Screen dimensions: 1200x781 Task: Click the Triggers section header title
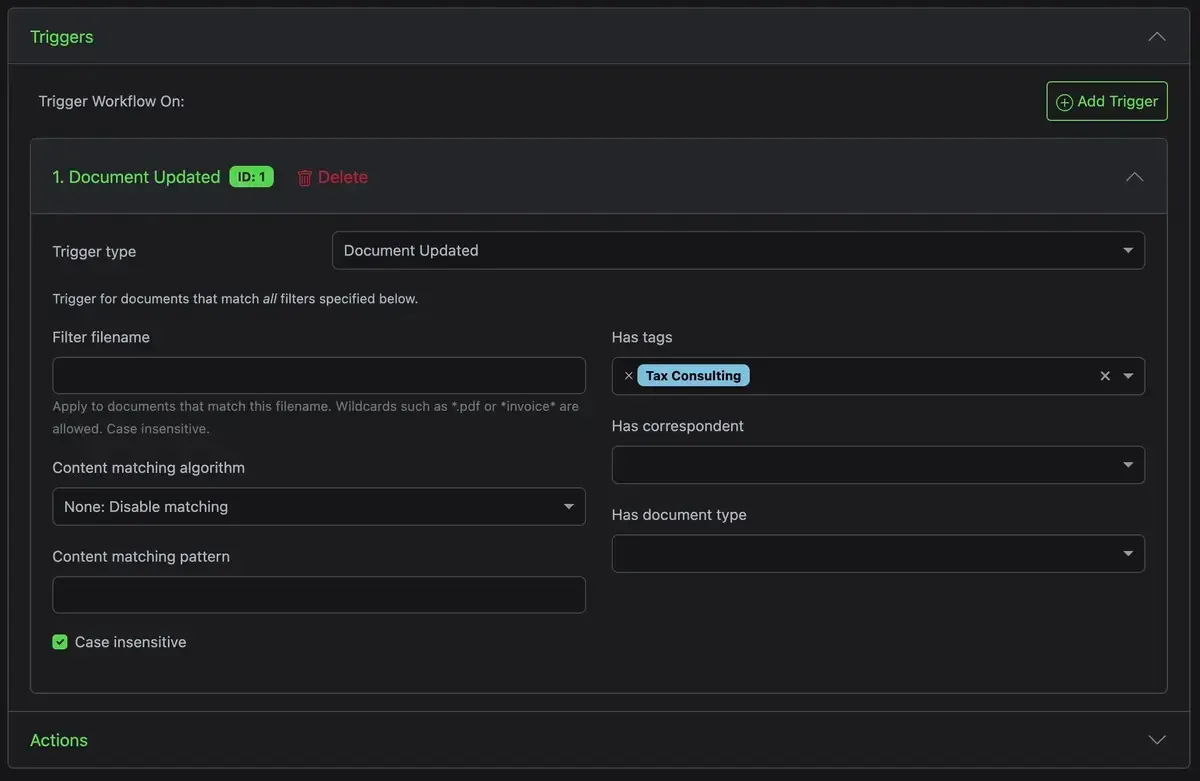point(62,37)
